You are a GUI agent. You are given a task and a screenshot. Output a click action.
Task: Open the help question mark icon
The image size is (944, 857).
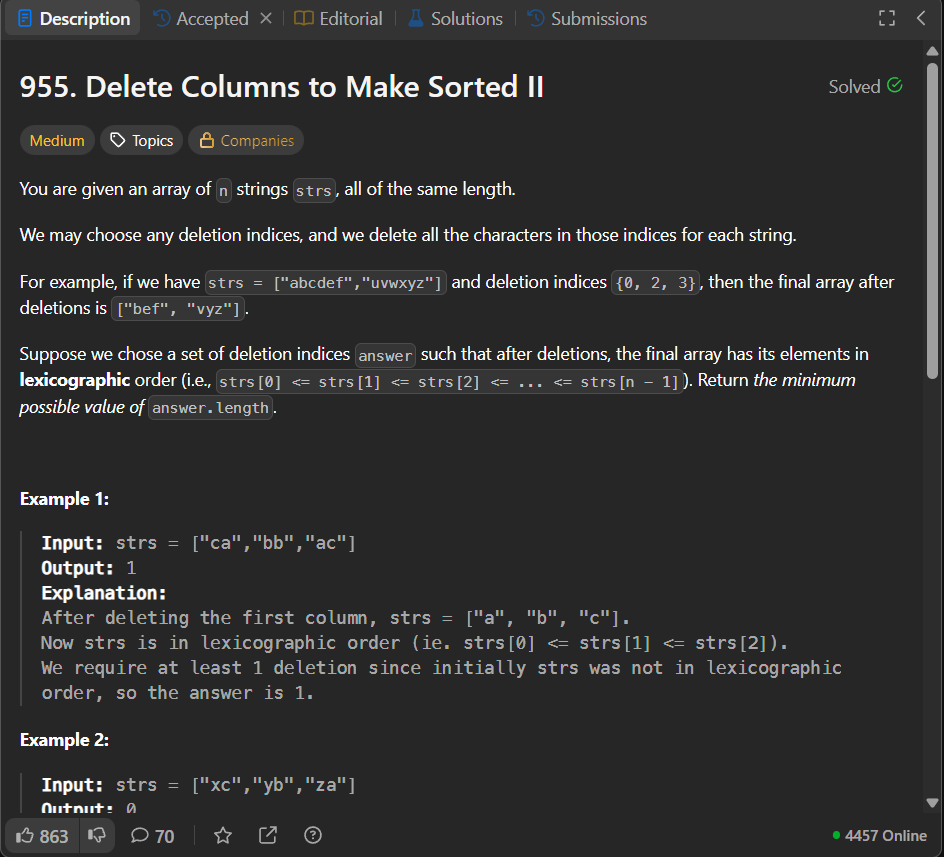click(312, 835)
